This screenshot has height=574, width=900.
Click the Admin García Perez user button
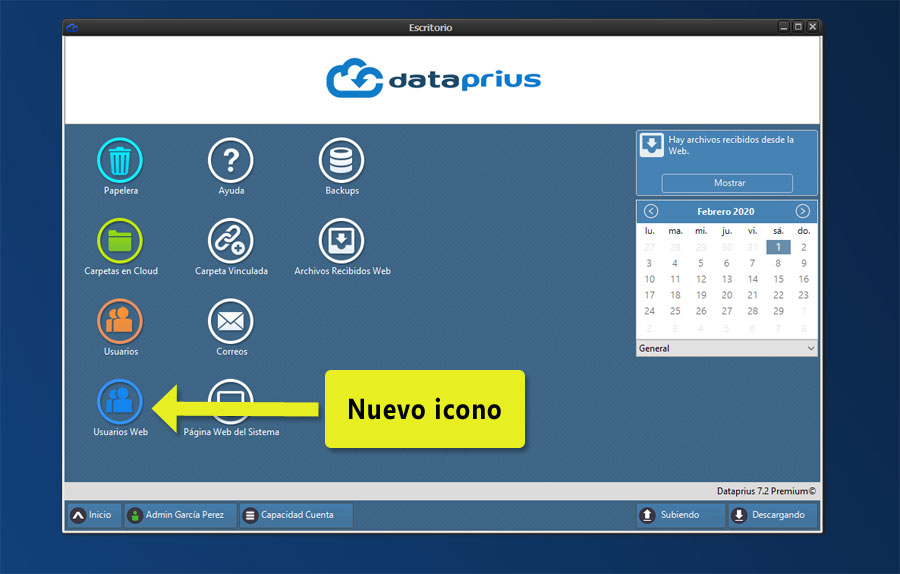point(180,515)
